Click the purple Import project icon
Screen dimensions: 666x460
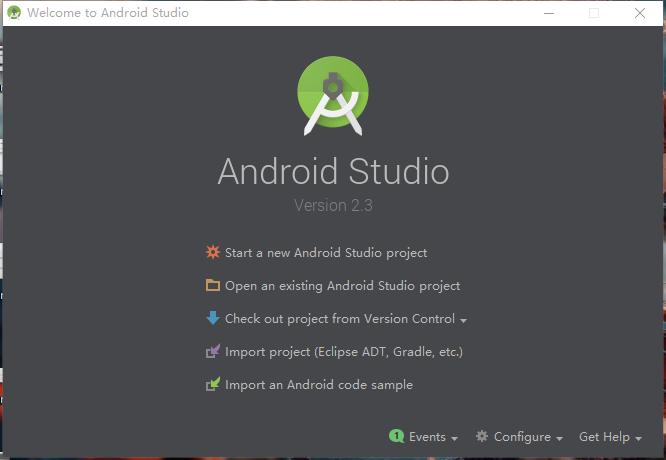pos(212,352)
